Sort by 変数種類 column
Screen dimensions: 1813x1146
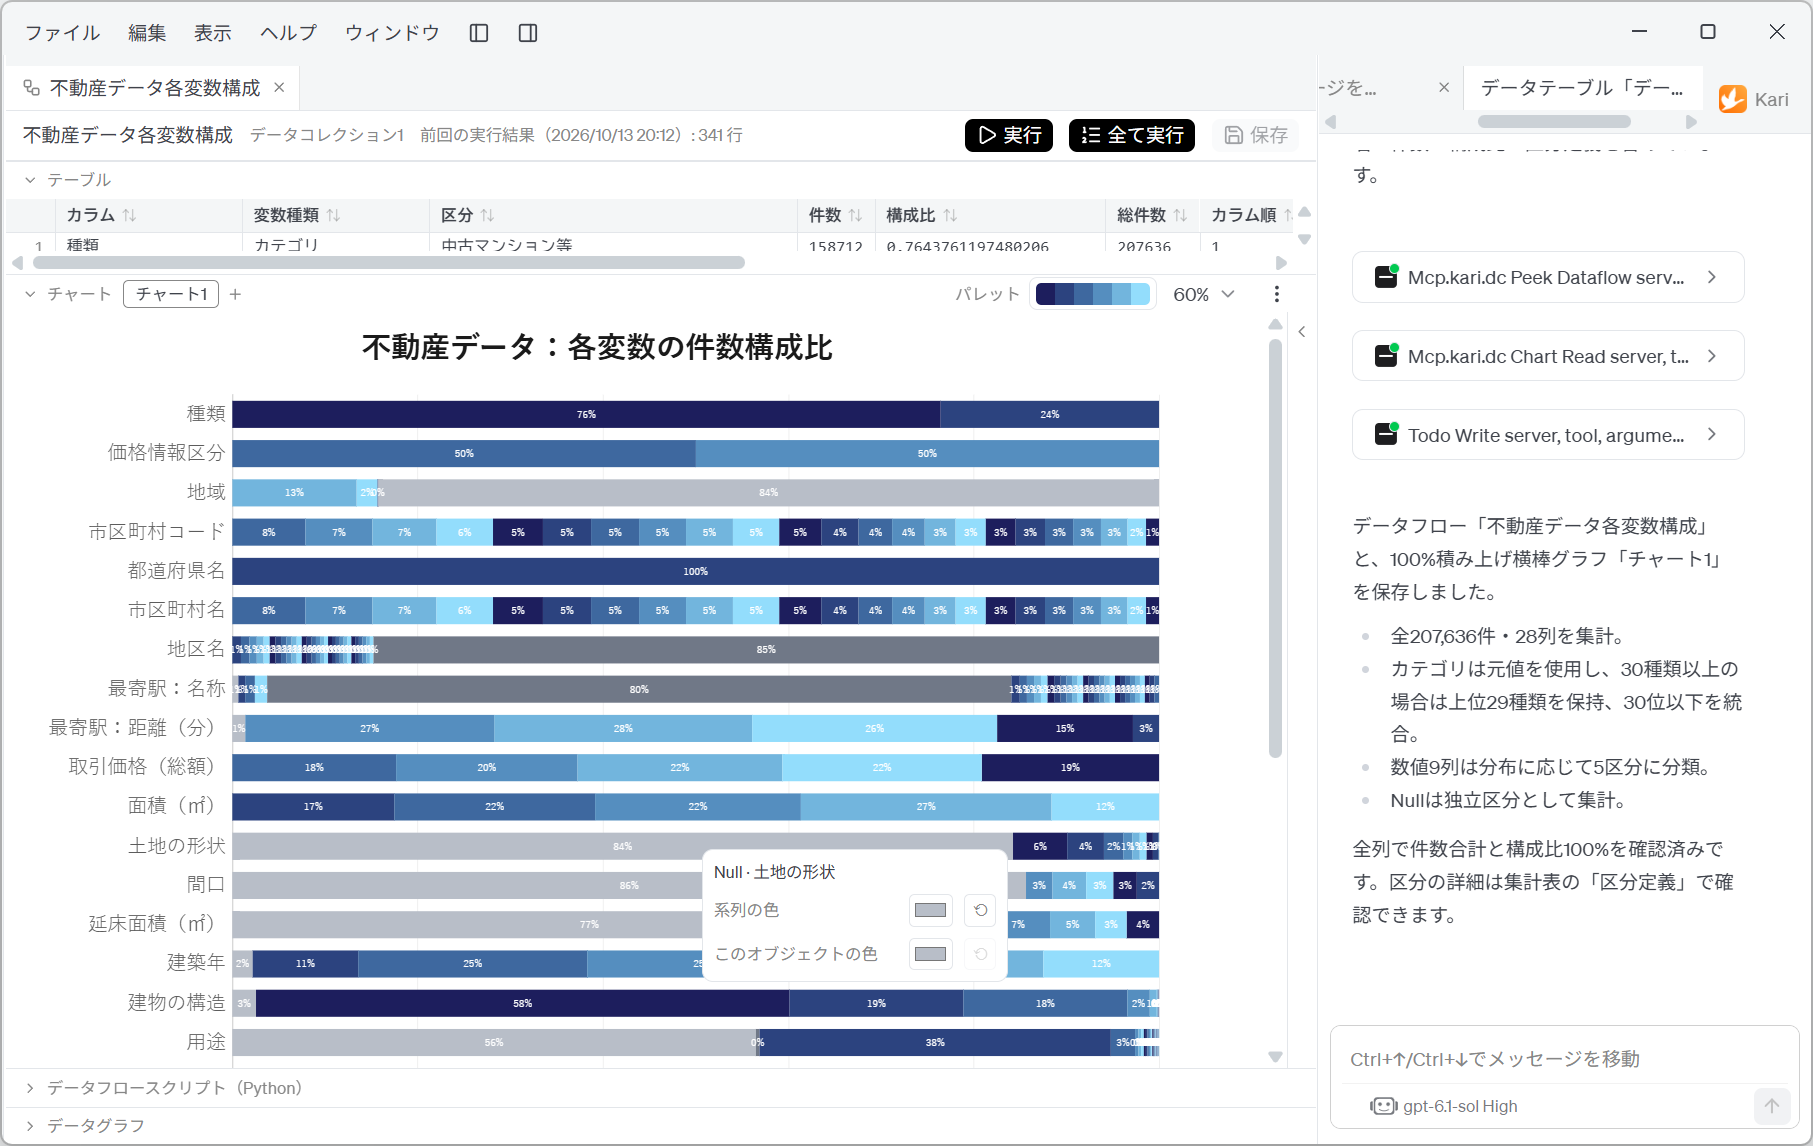(333, 215)
